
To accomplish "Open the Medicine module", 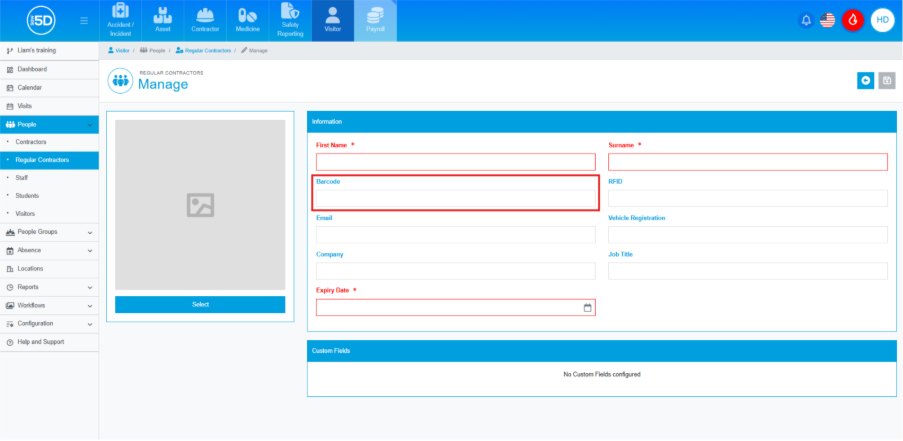I will tap(247, 20).
